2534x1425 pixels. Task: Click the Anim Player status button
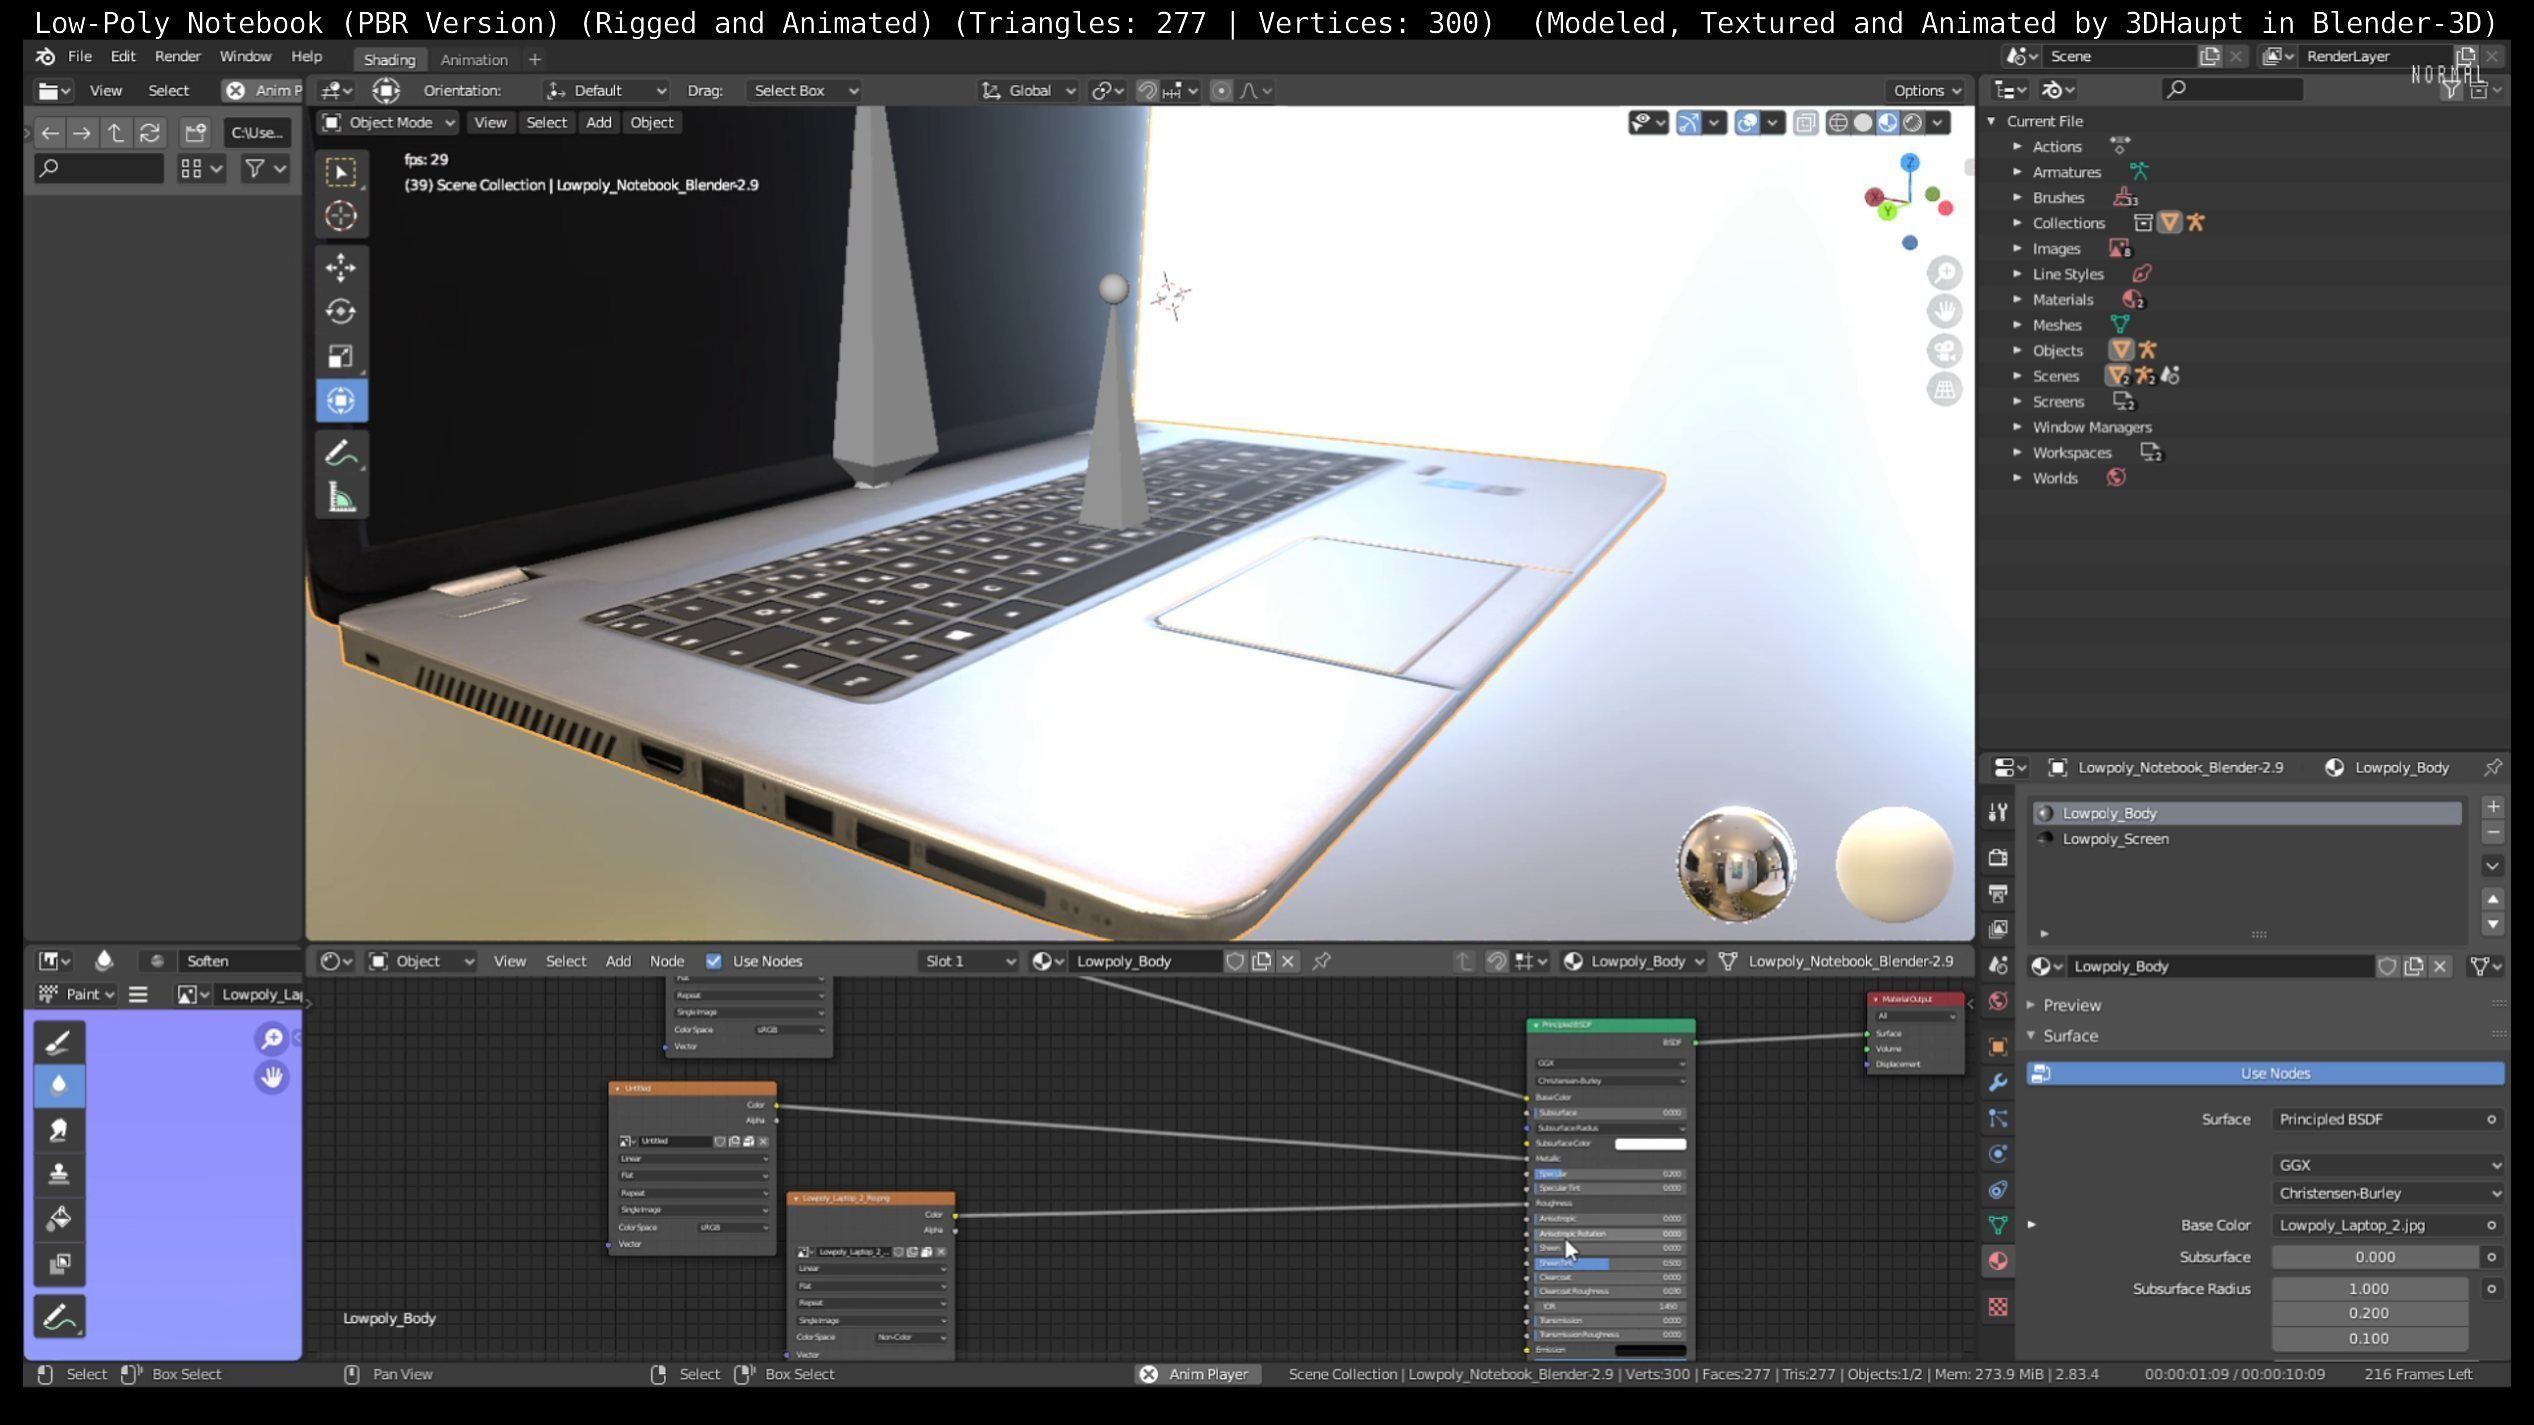(1197, 1374)
